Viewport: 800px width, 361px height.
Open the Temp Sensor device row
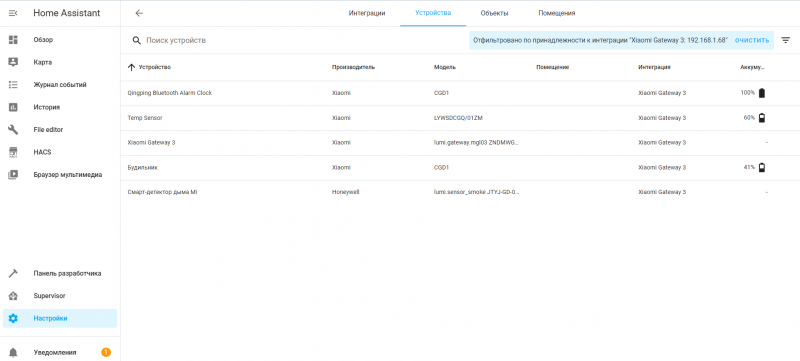click(x=460, y=118)
